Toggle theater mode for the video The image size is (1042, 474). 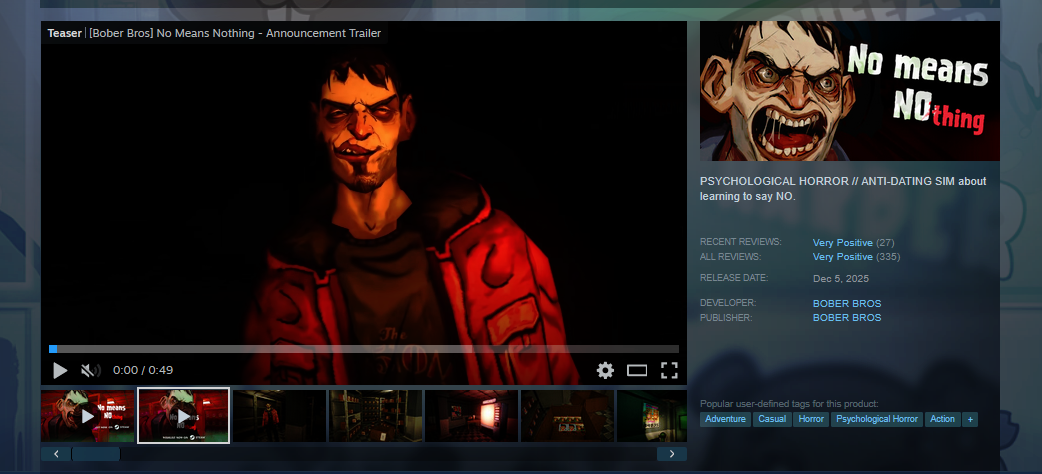click(x=637, y=370)
